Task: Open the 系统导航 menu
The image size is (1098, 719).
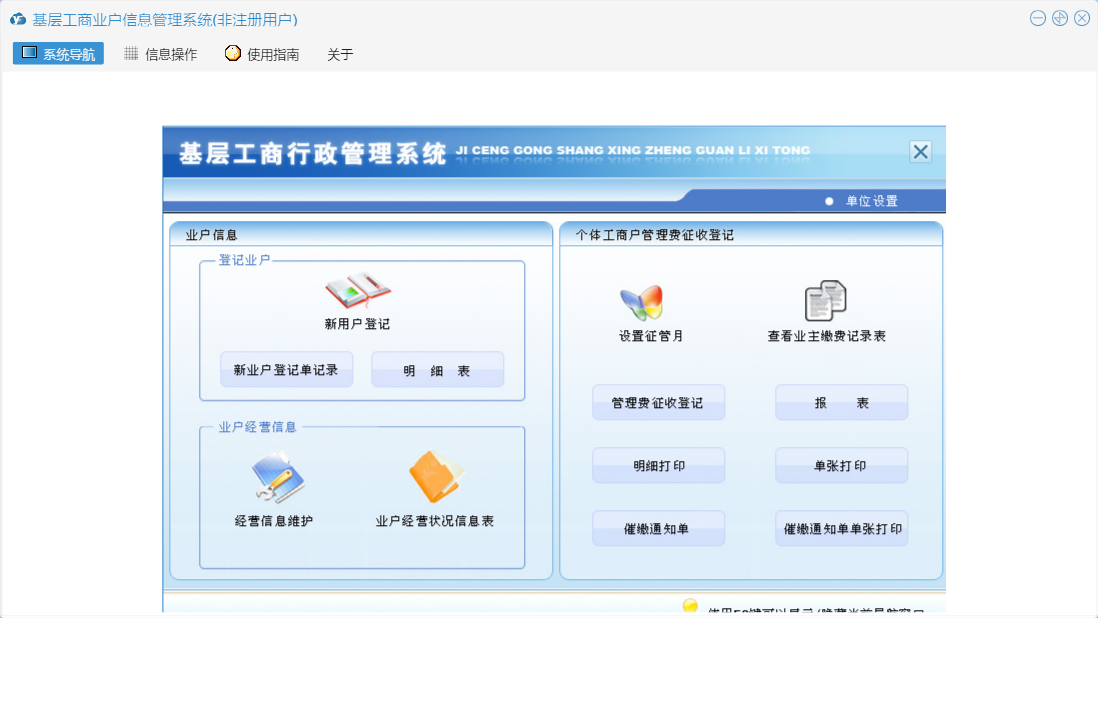Action: (x=58, y=54)
